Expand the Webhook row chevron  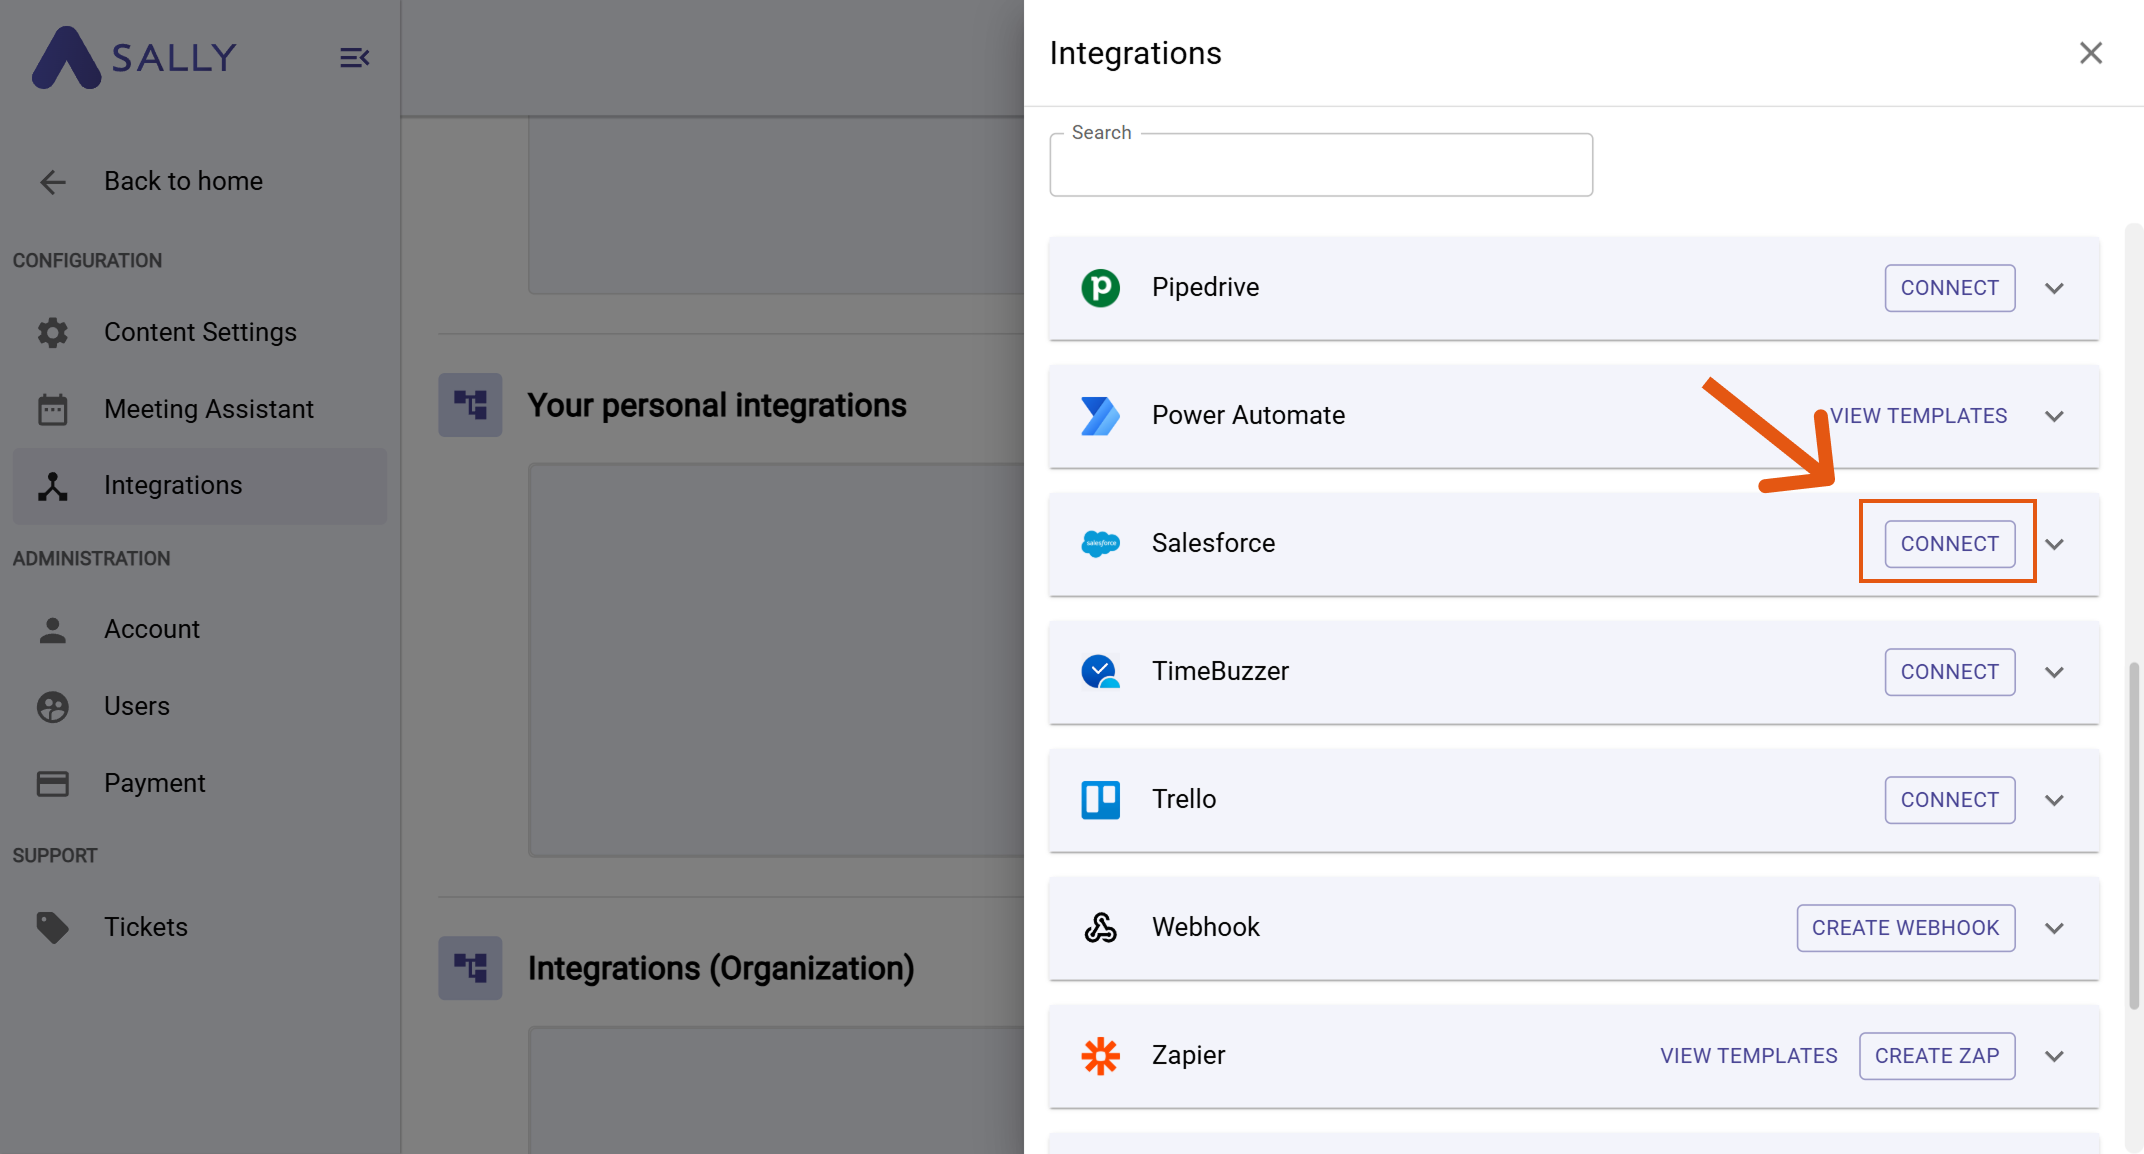click(x=2054, y=928)
